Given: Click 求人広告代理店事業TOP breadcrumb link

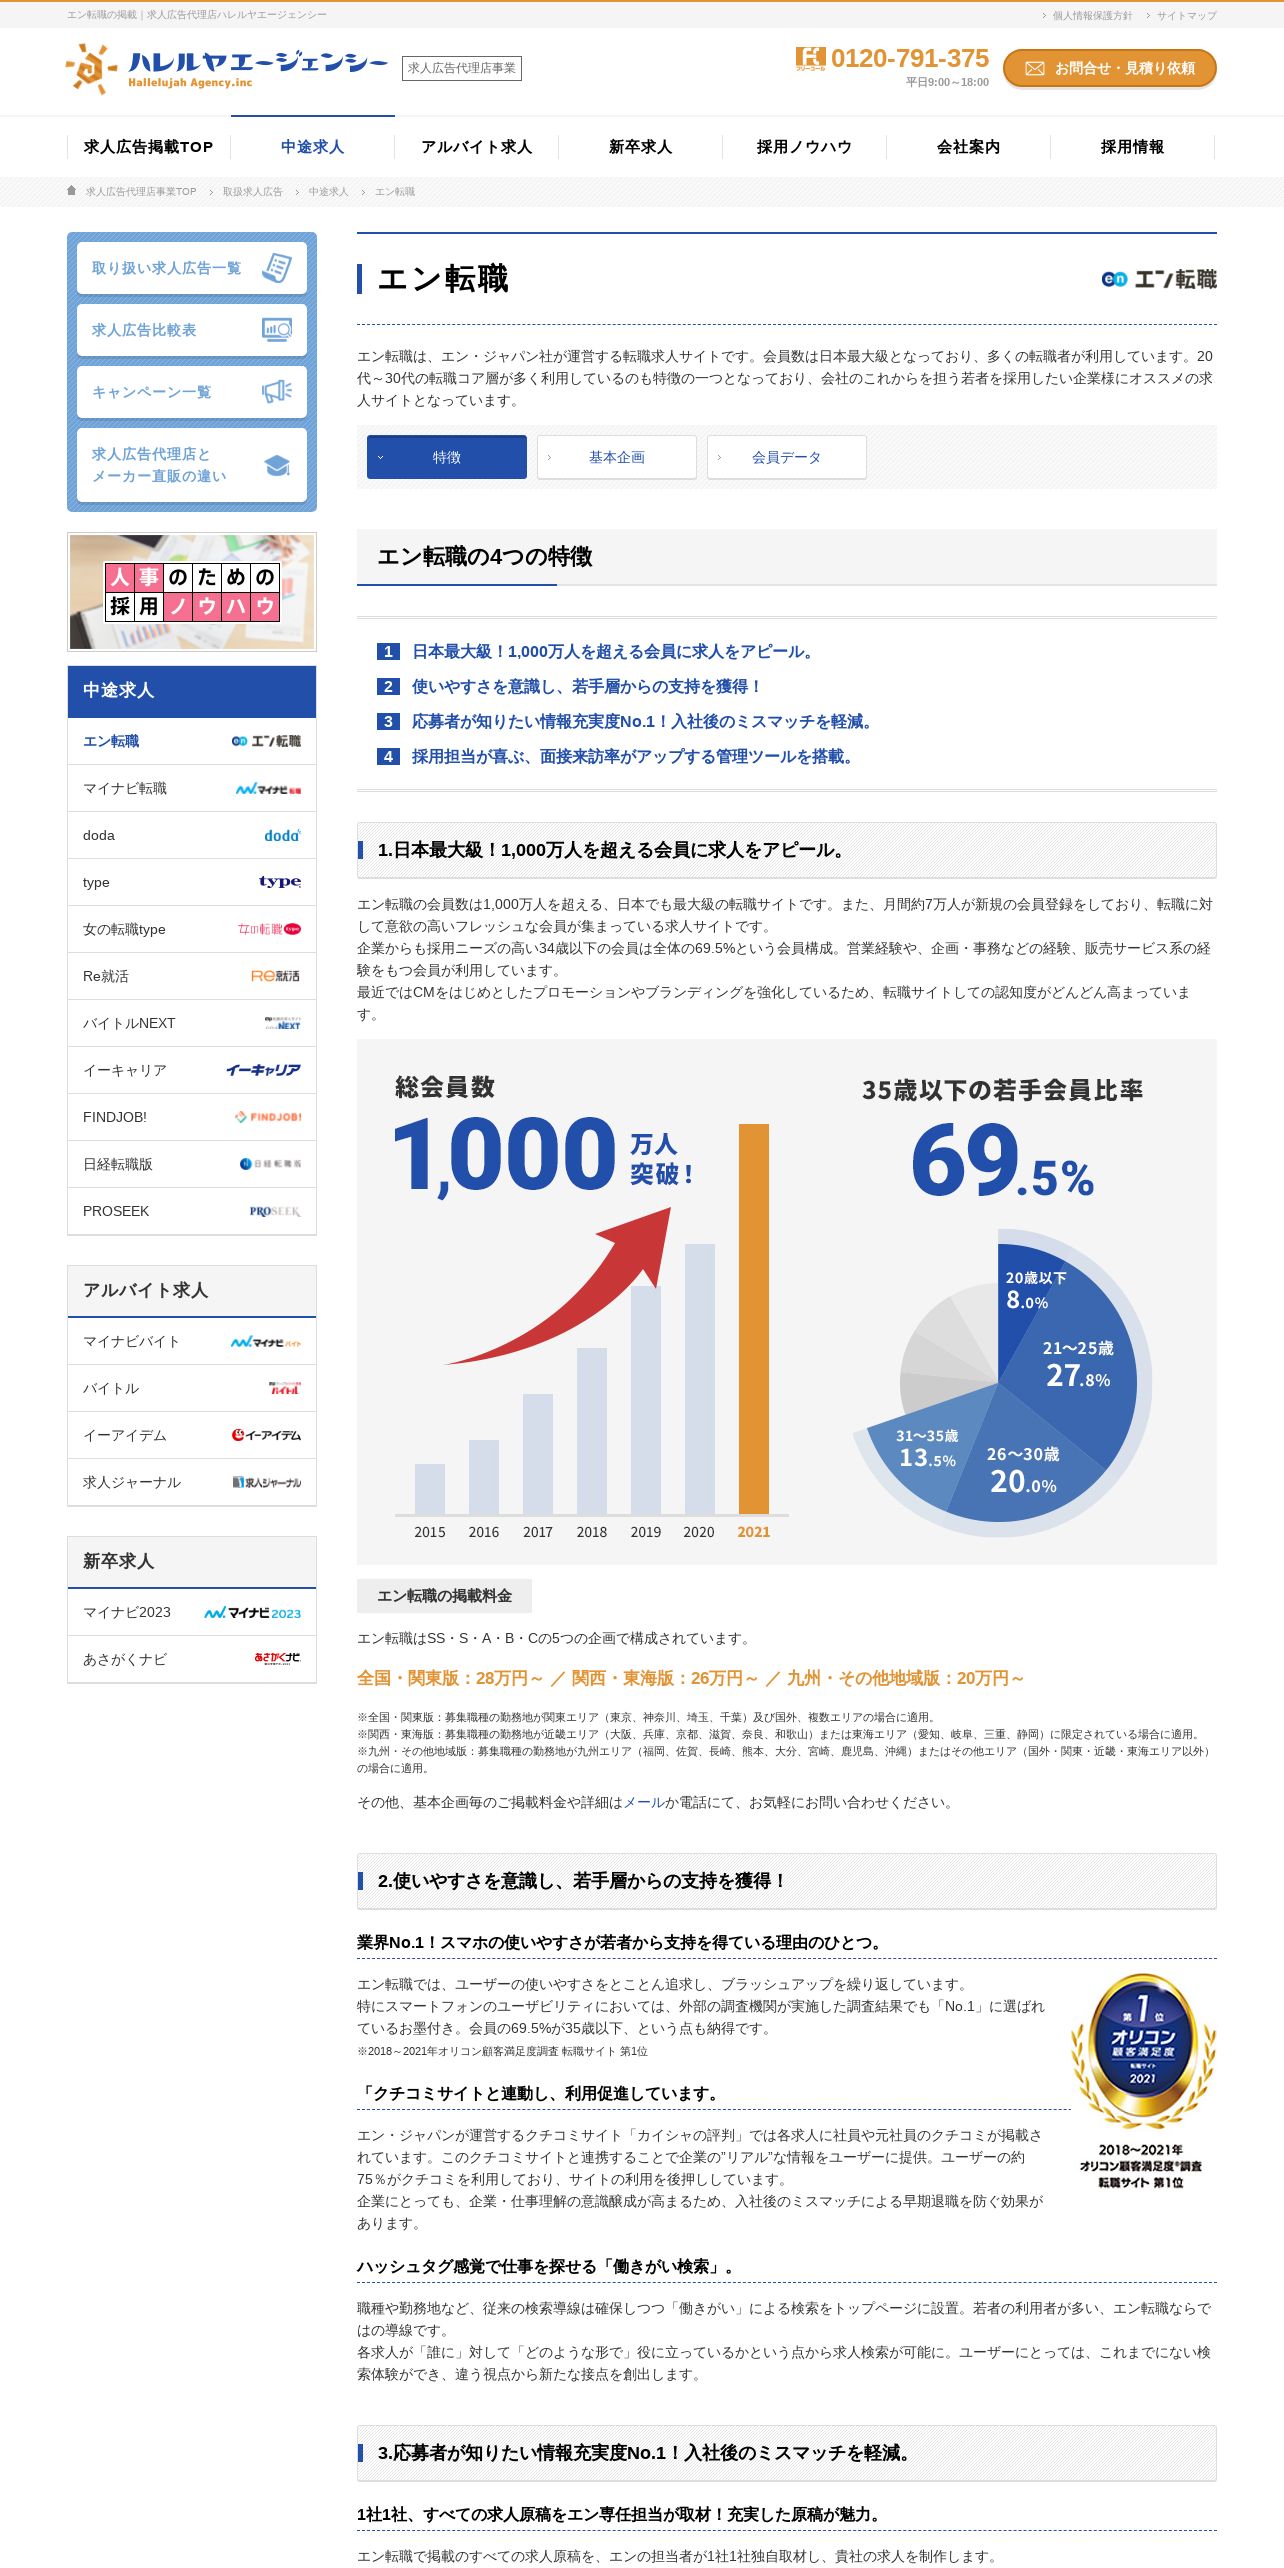Looking at the screenshot, I should pos(141,191).
